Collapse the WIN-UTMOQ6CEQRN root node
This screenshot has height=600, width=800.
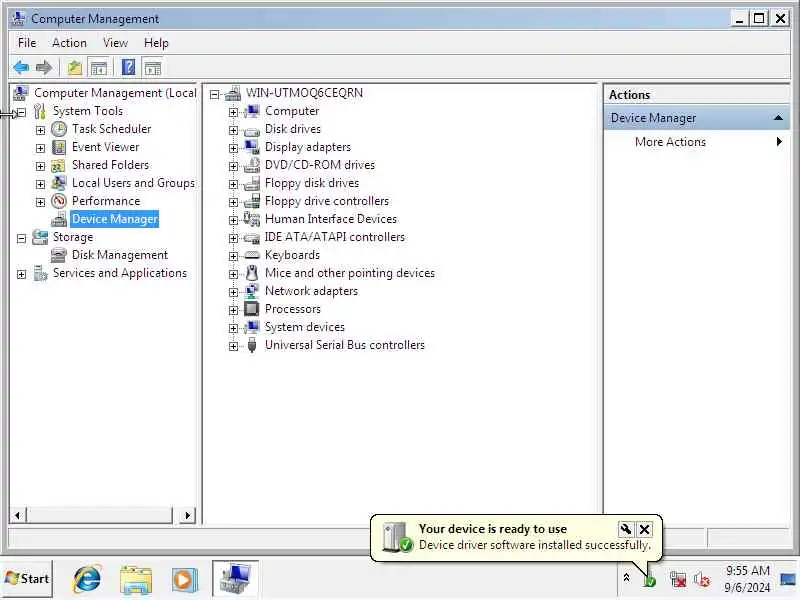tap(214, 94)
